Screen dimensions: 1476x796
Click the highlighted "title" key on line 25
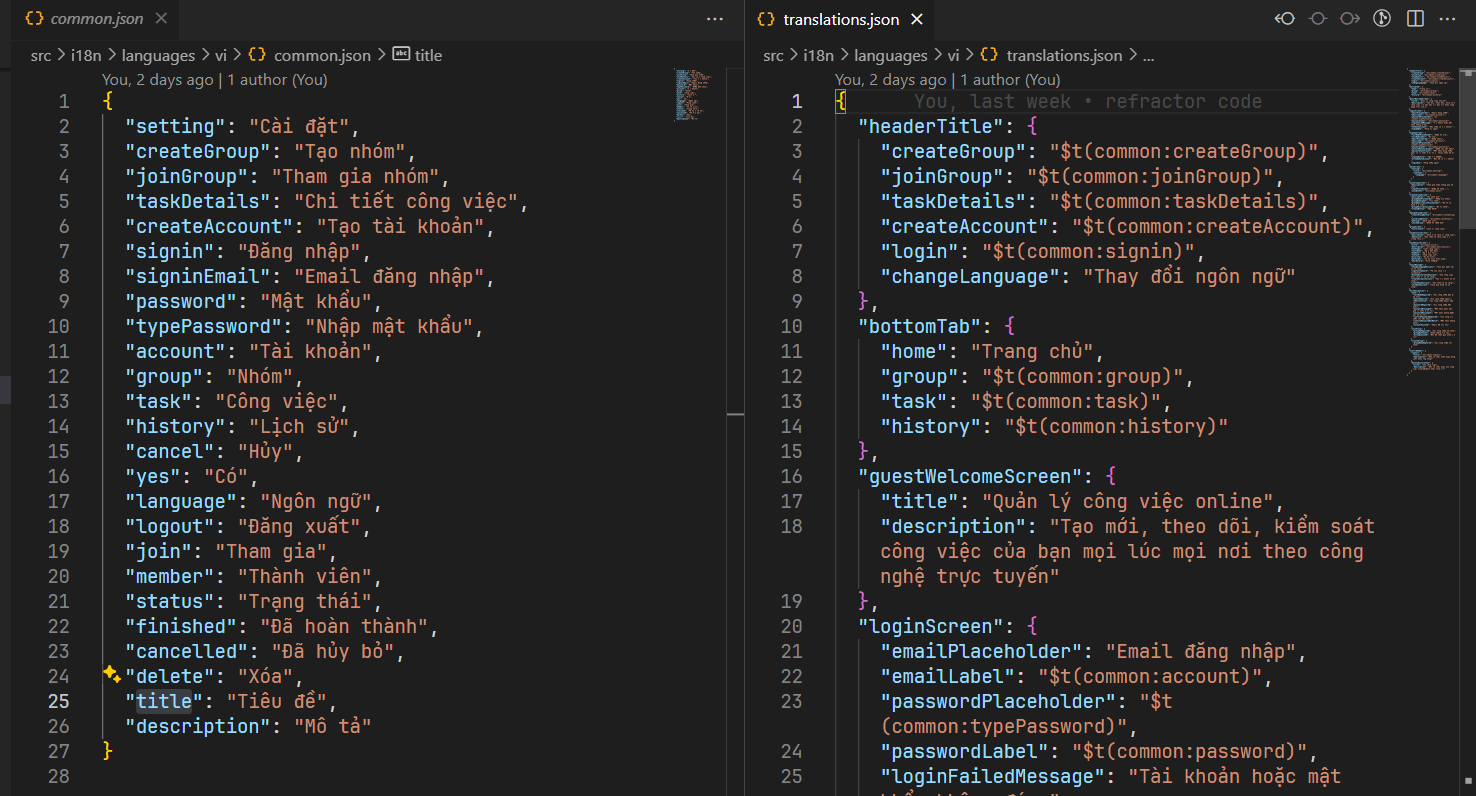coord(164,701)
